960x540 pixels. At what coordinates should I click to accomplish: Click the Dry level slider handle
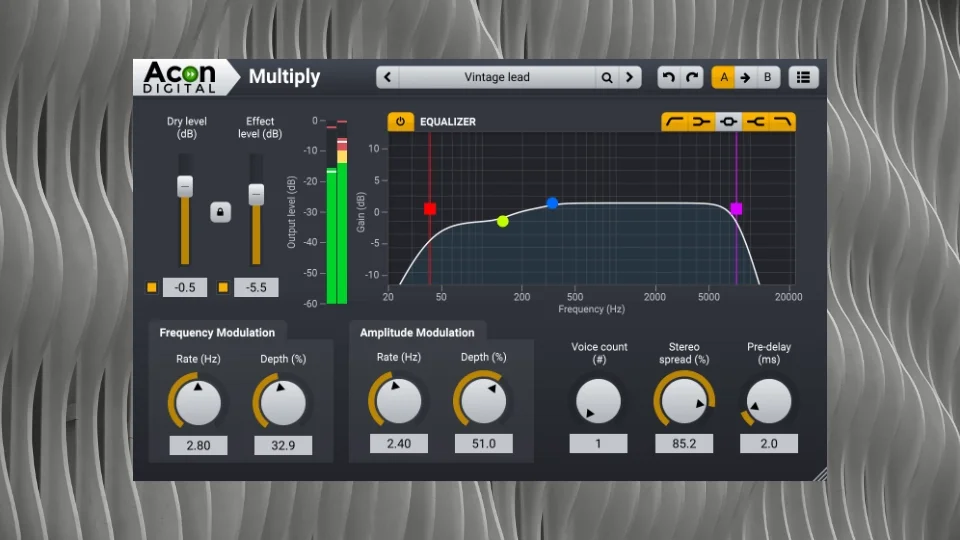click(x=185, y=186)
